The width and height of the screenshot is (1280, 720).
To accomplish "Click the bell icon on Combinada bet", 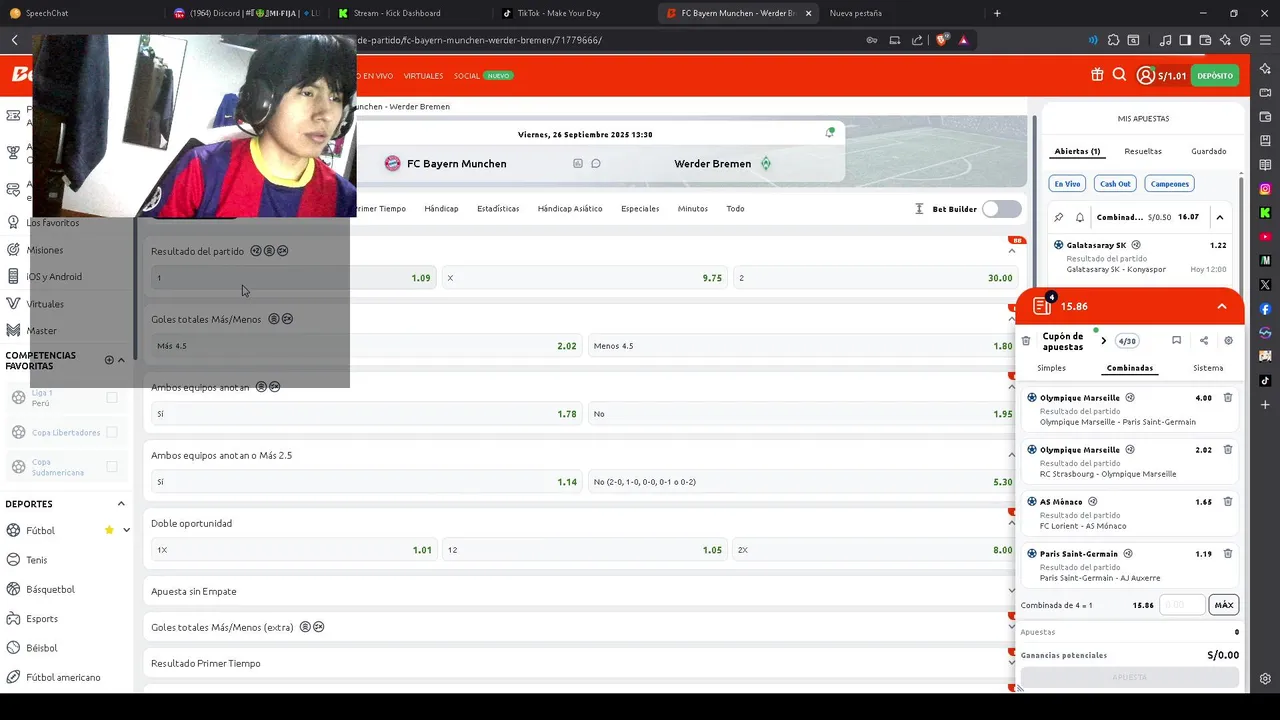I will pyautogui.click(x=1080, y=217).
